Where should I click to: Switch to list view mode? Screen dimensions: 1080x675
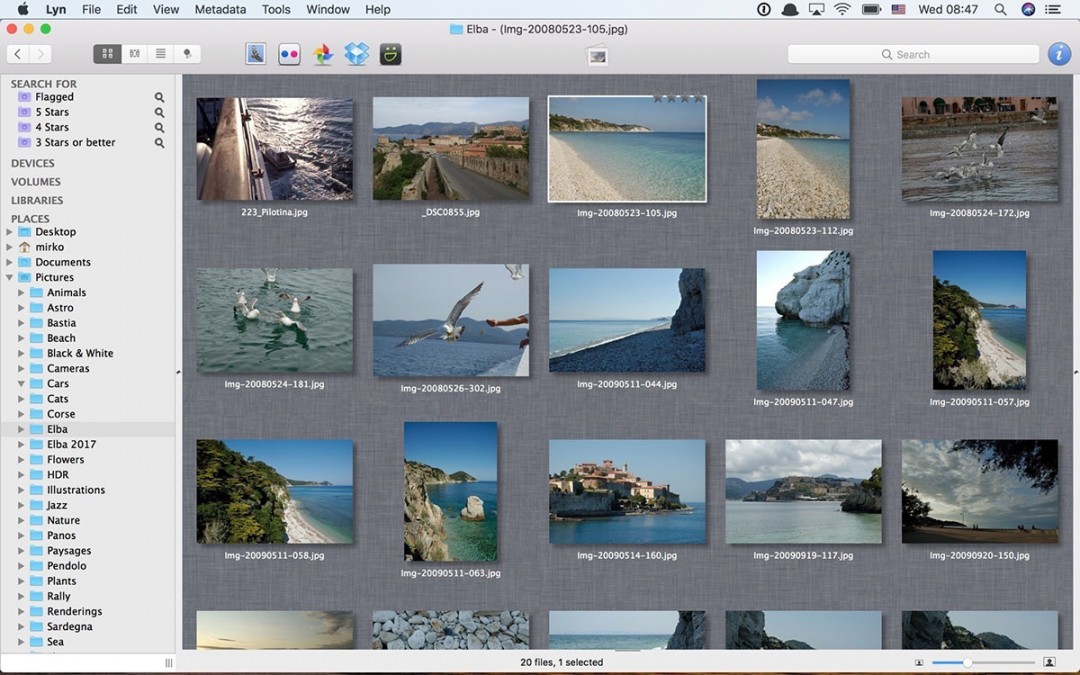click(160, 54)
